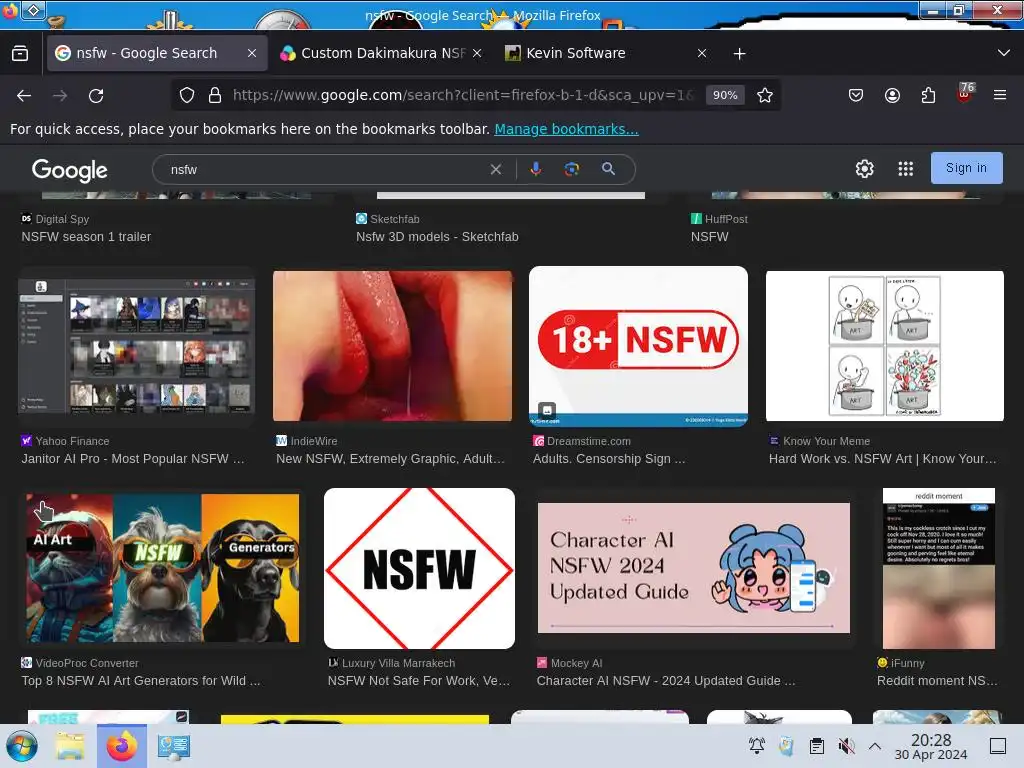Open the tracking protection shield icon

(187, 95)
